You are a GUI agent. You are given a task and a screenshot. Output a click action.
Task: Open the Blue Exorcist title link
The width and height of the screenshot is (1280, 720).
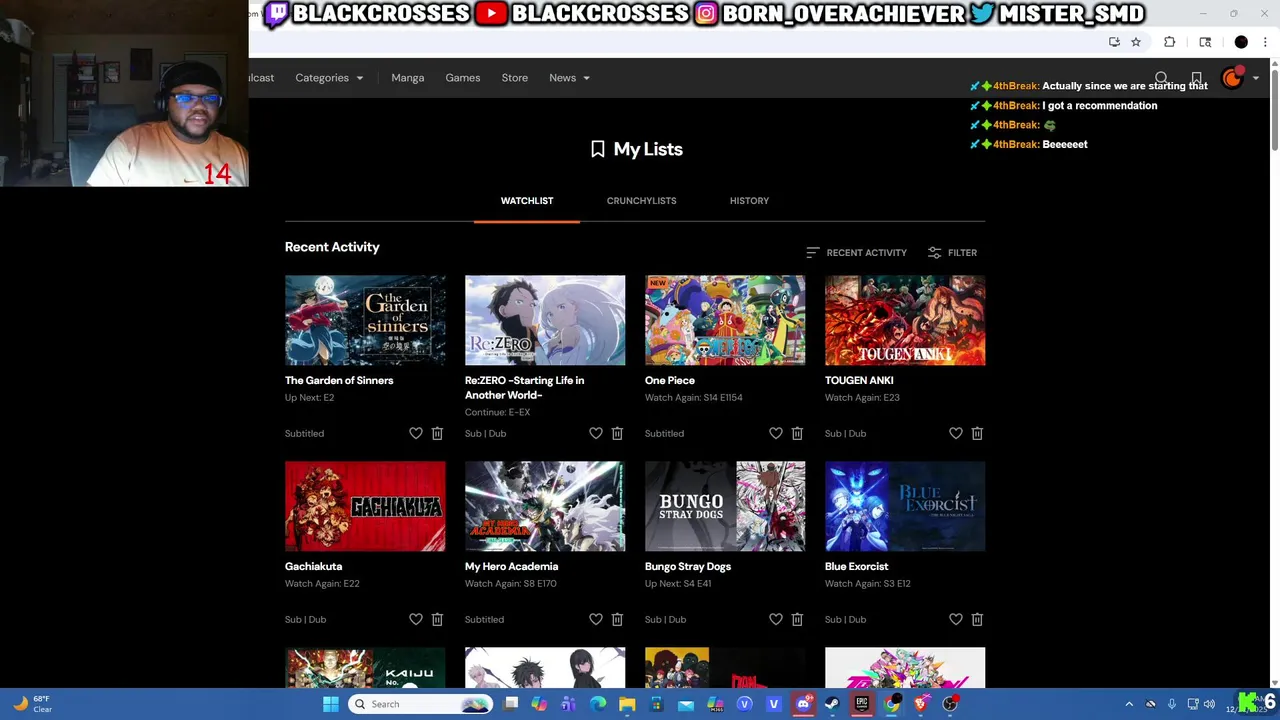coord(856,567)
